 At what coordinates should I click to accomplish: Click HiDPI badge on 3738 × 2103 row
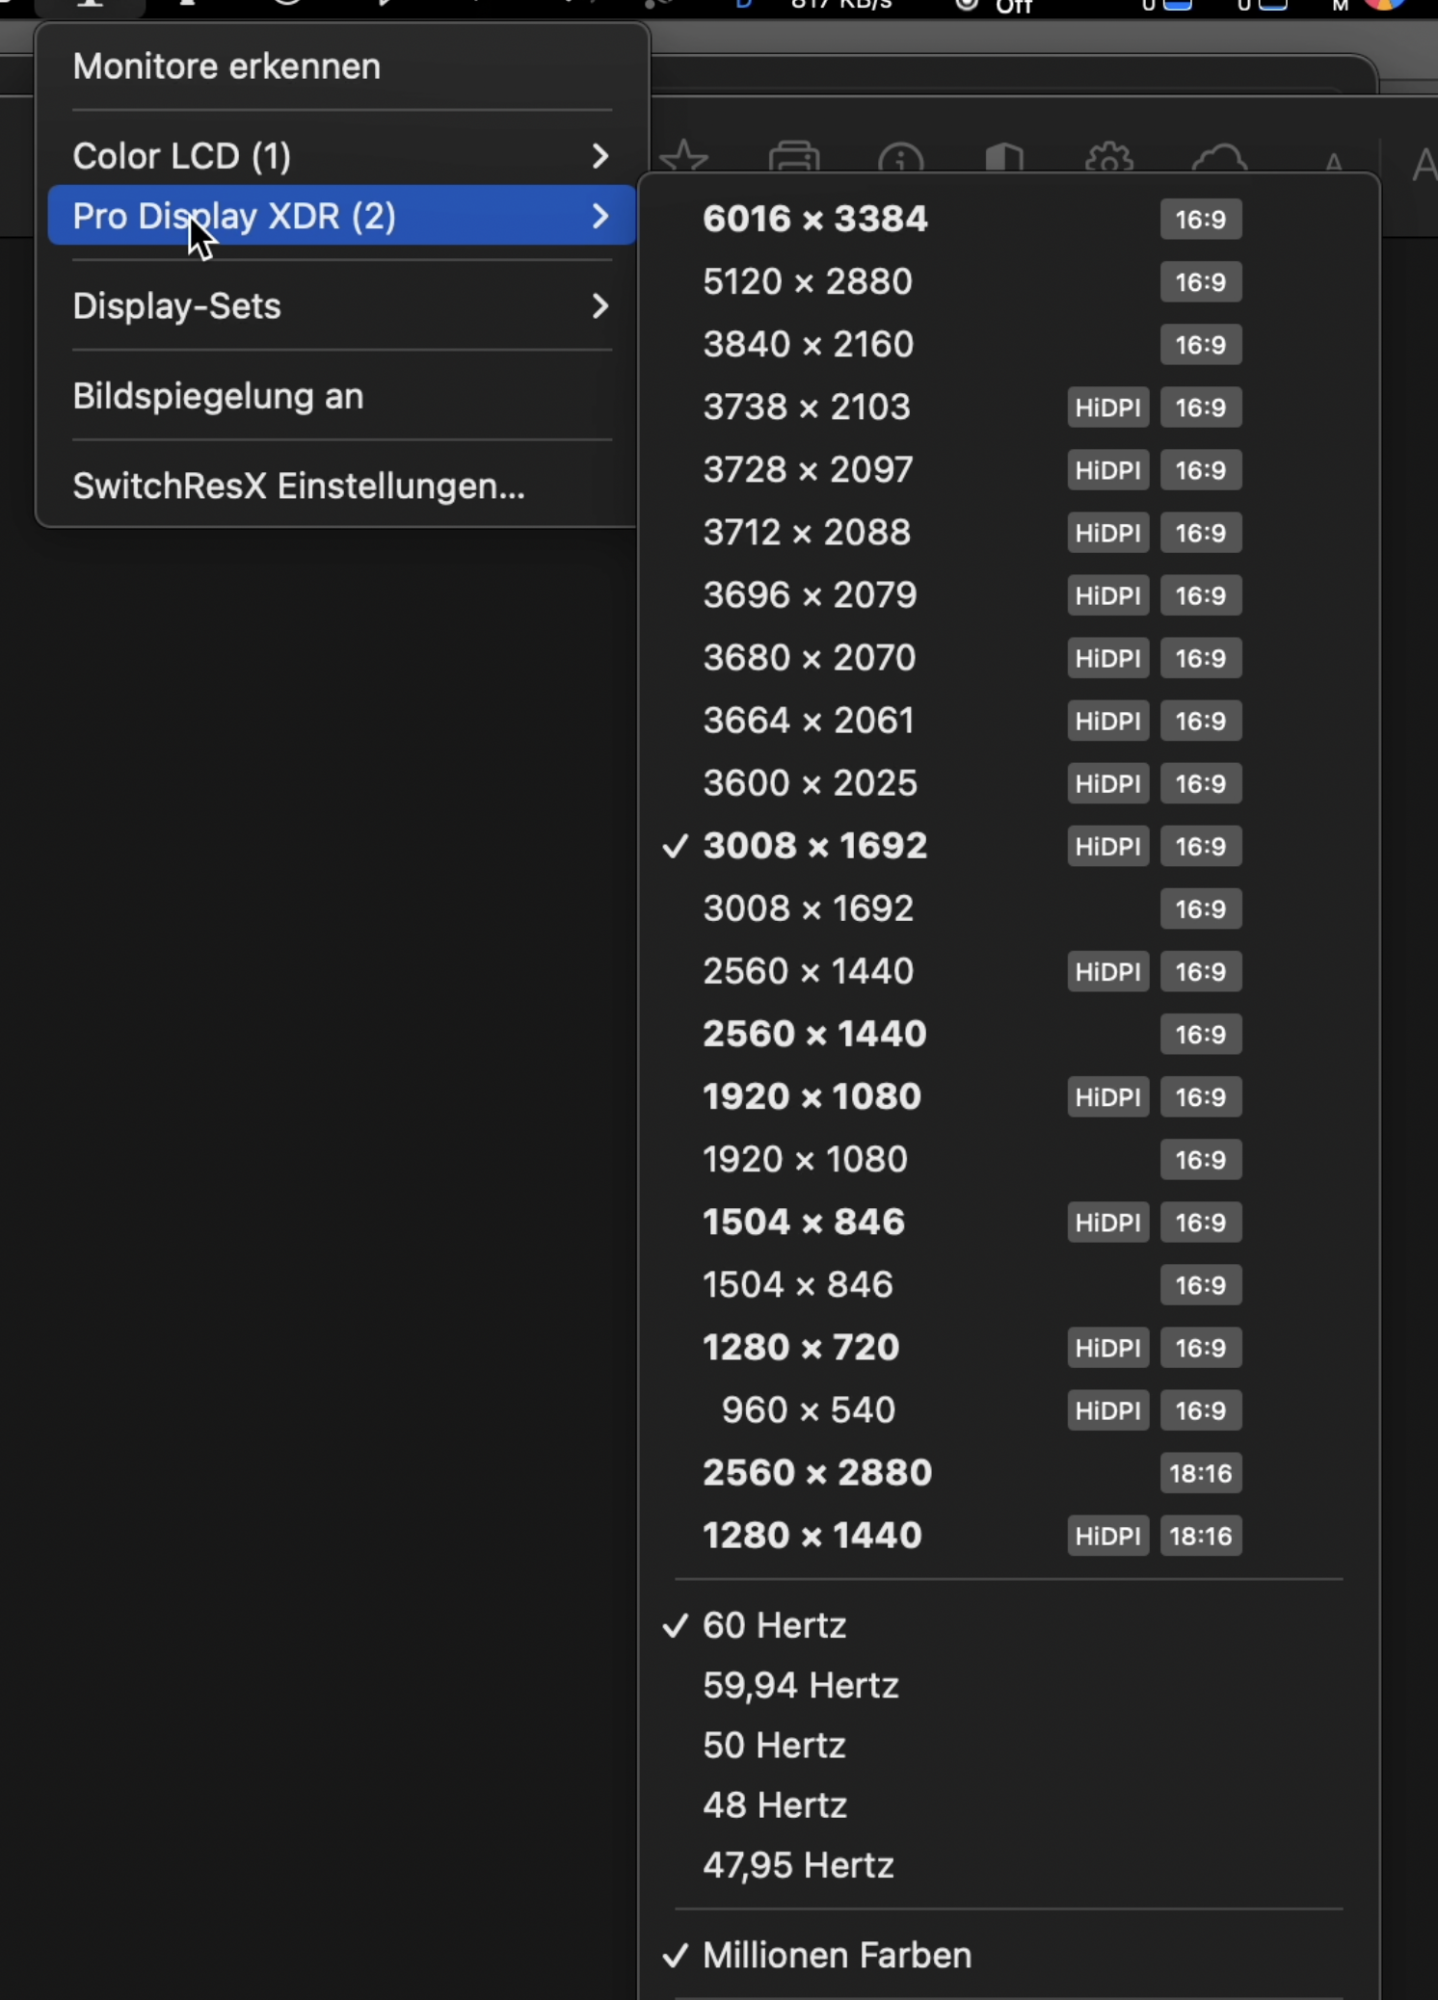[1108, 407]
